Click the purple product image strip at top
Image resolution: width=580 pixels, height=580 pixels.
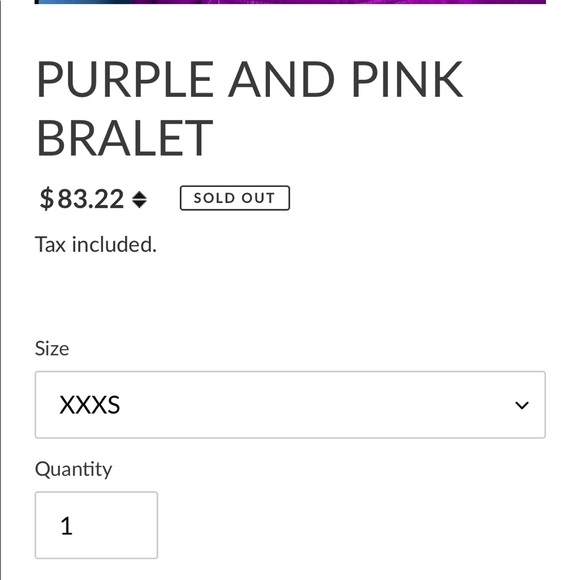(290, 2)
